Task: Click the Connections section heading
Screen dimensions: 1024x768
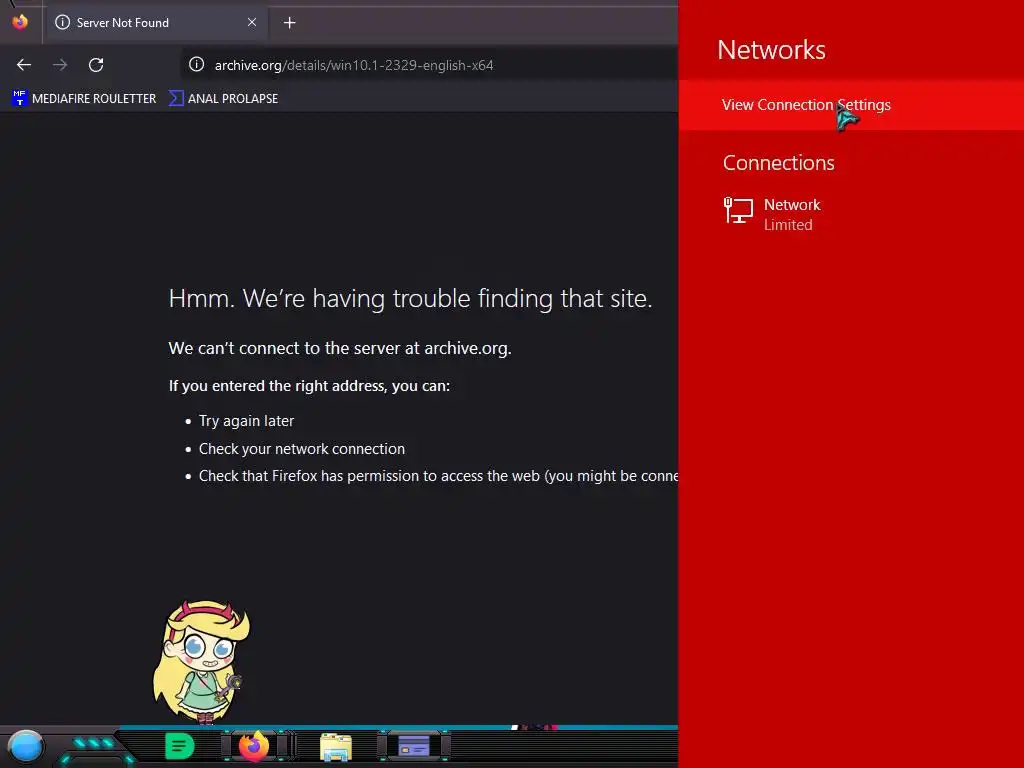Action: (x=778, y=163)
